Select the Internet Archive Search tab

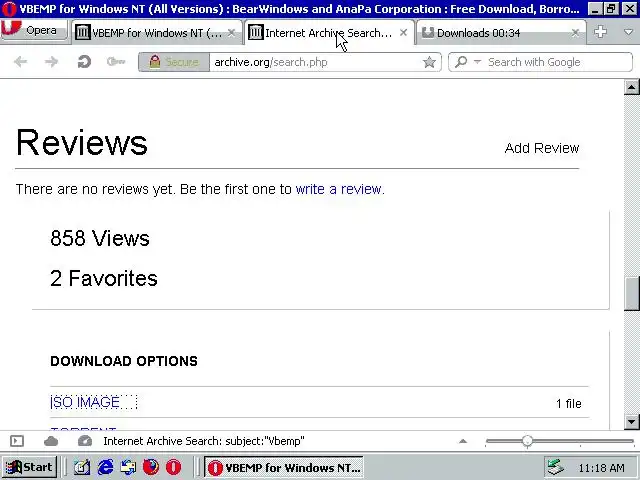tap(329, 33)
